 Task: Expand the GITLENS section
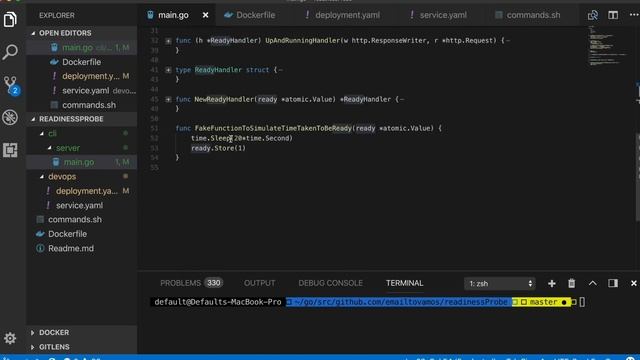tap(82, 347)
